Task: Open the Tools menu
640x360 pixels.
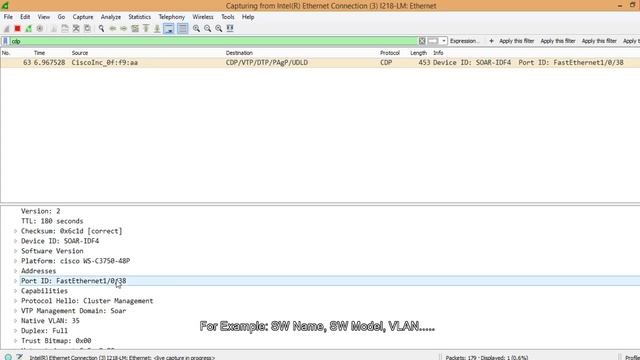Action: 228,17
